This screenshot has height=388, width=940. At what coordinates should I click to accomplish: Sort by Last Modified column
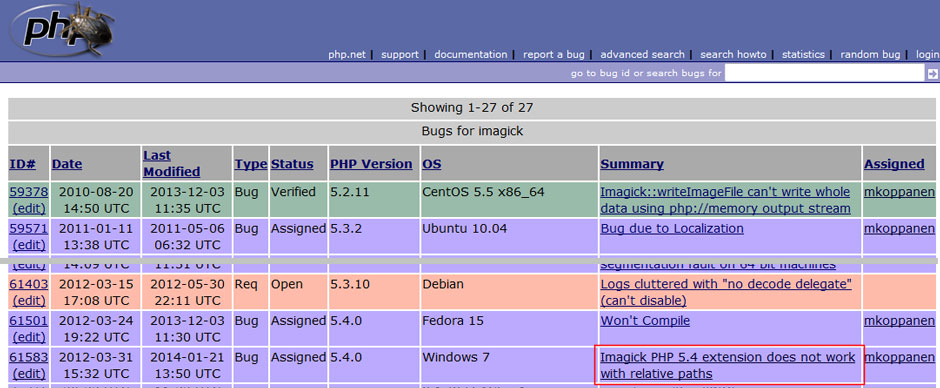click(x=171, y=163)
